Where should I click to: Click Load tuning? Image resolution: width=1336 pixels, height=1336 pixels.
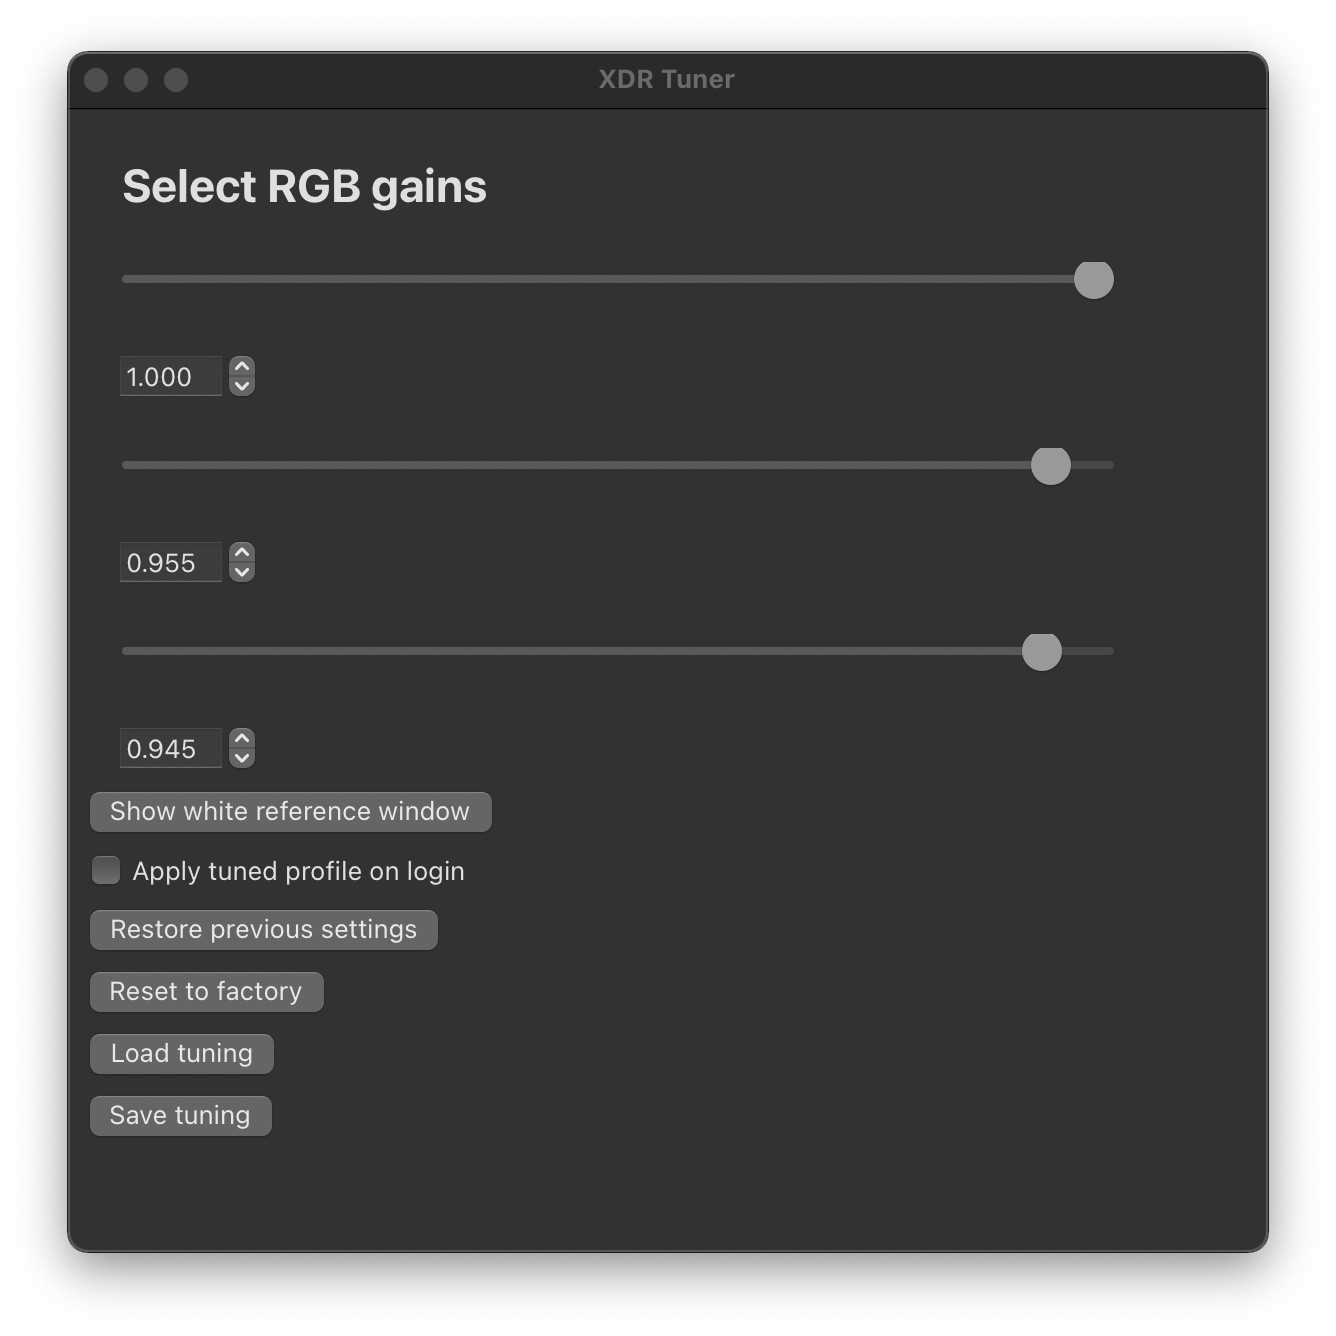click(181, 1053)
